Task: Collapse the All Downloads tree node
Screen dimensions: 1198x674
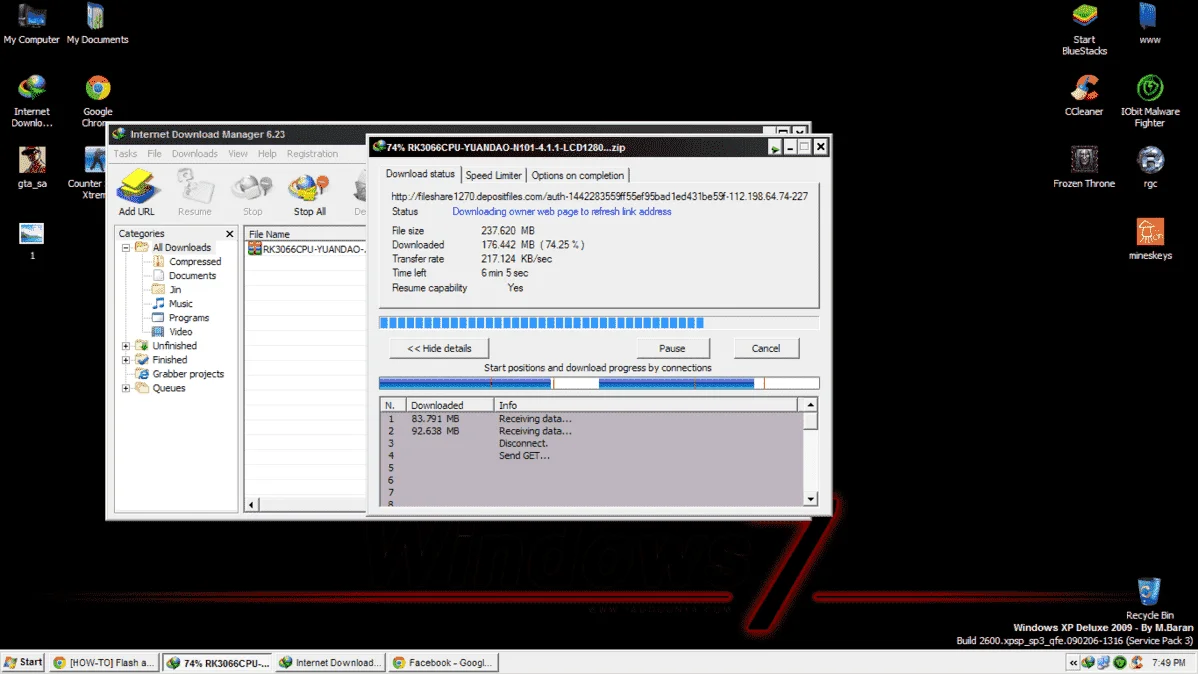Action: click(x=126, y=248)
